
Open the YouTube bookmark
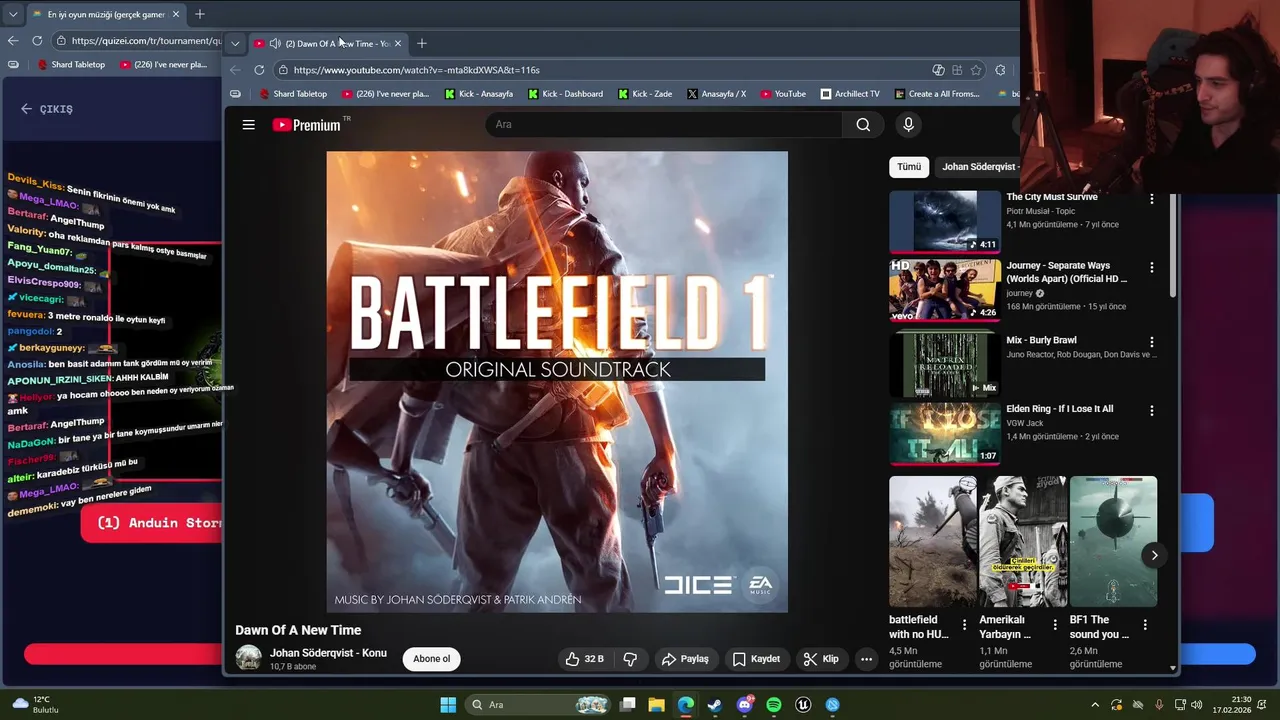click(x=783, y=94)
